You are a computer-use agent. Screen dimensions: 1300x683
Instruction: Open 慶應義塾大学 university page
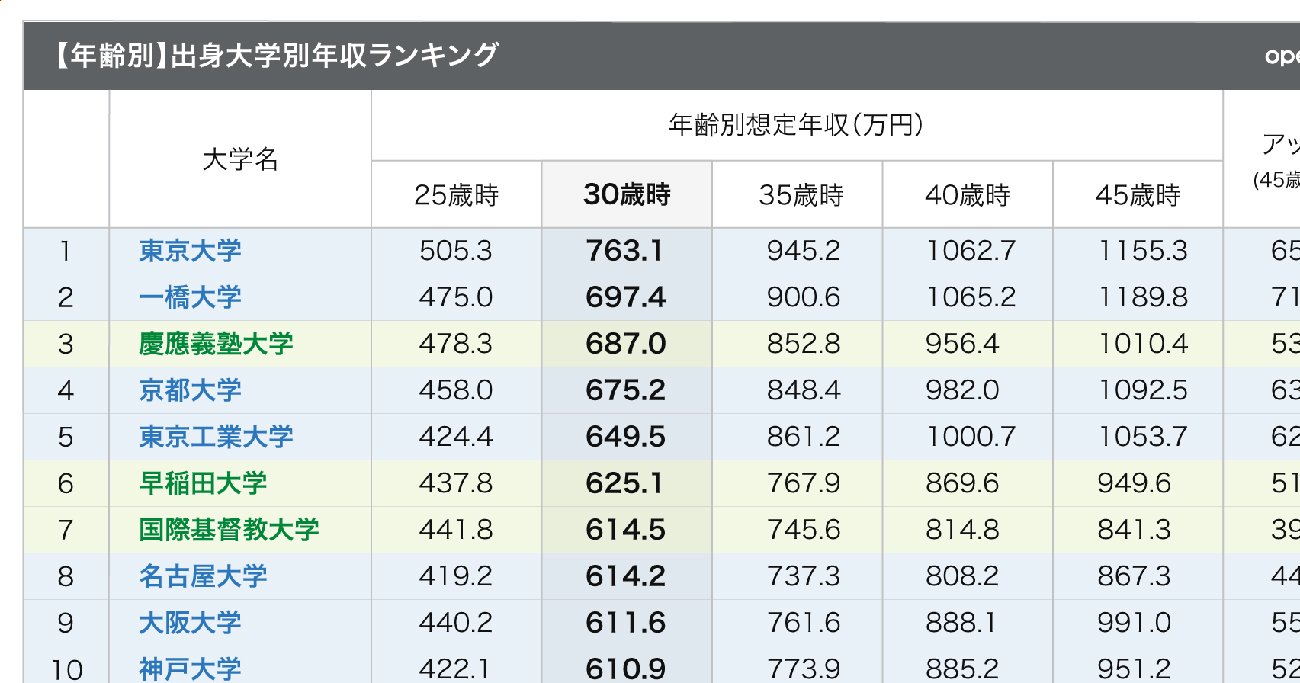pos(216,344)
